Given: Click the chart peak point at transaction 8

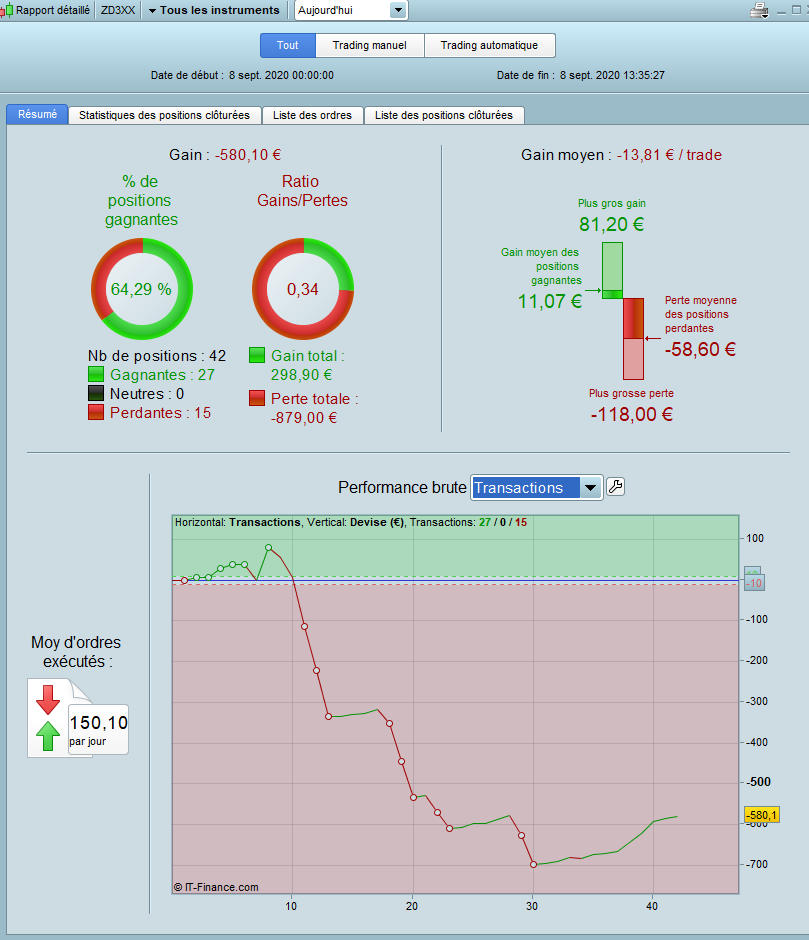Looking at the screenshot, I should (269, 547).
